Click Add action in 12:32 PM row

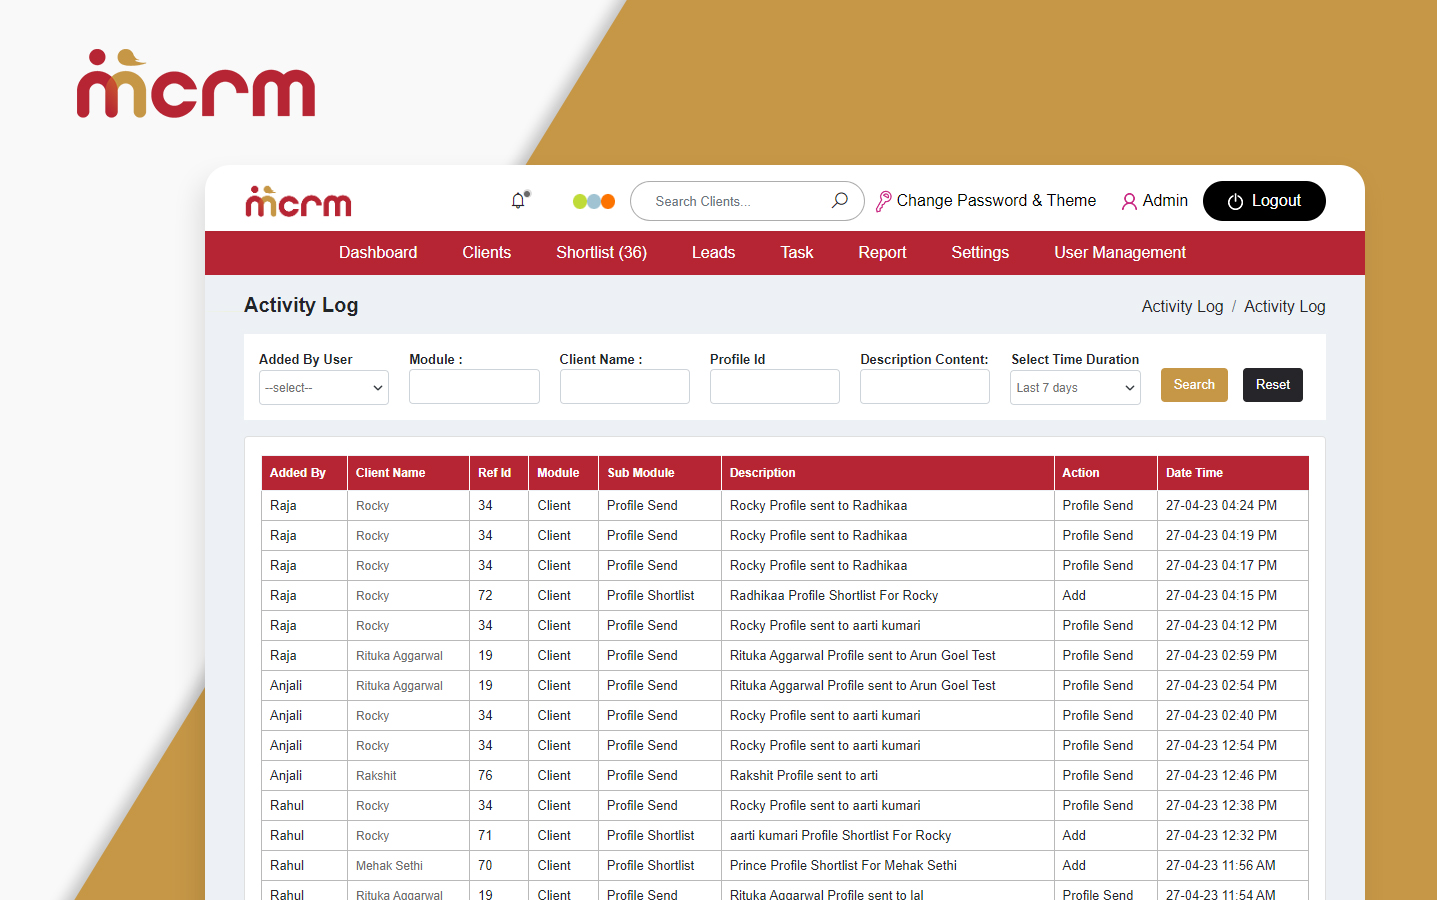(x=1074, y=835)
